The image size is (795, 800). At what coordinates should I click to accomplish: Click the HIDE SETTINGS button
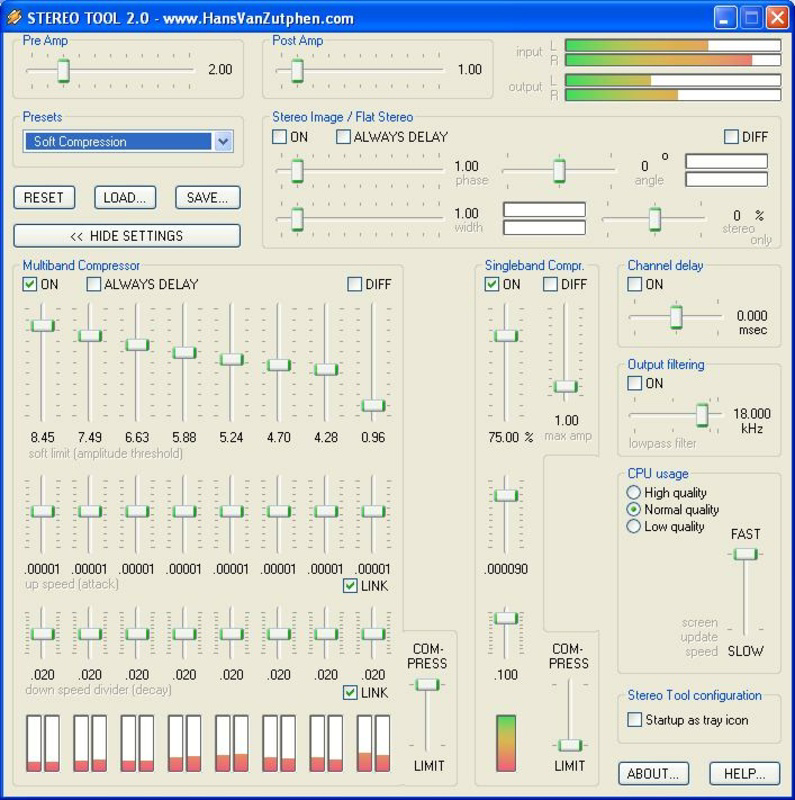point(127,236)
